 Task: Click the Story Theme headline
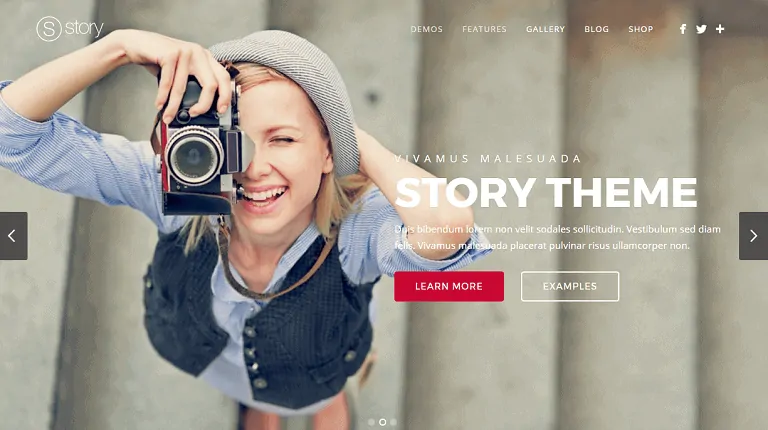pos(546,192)
